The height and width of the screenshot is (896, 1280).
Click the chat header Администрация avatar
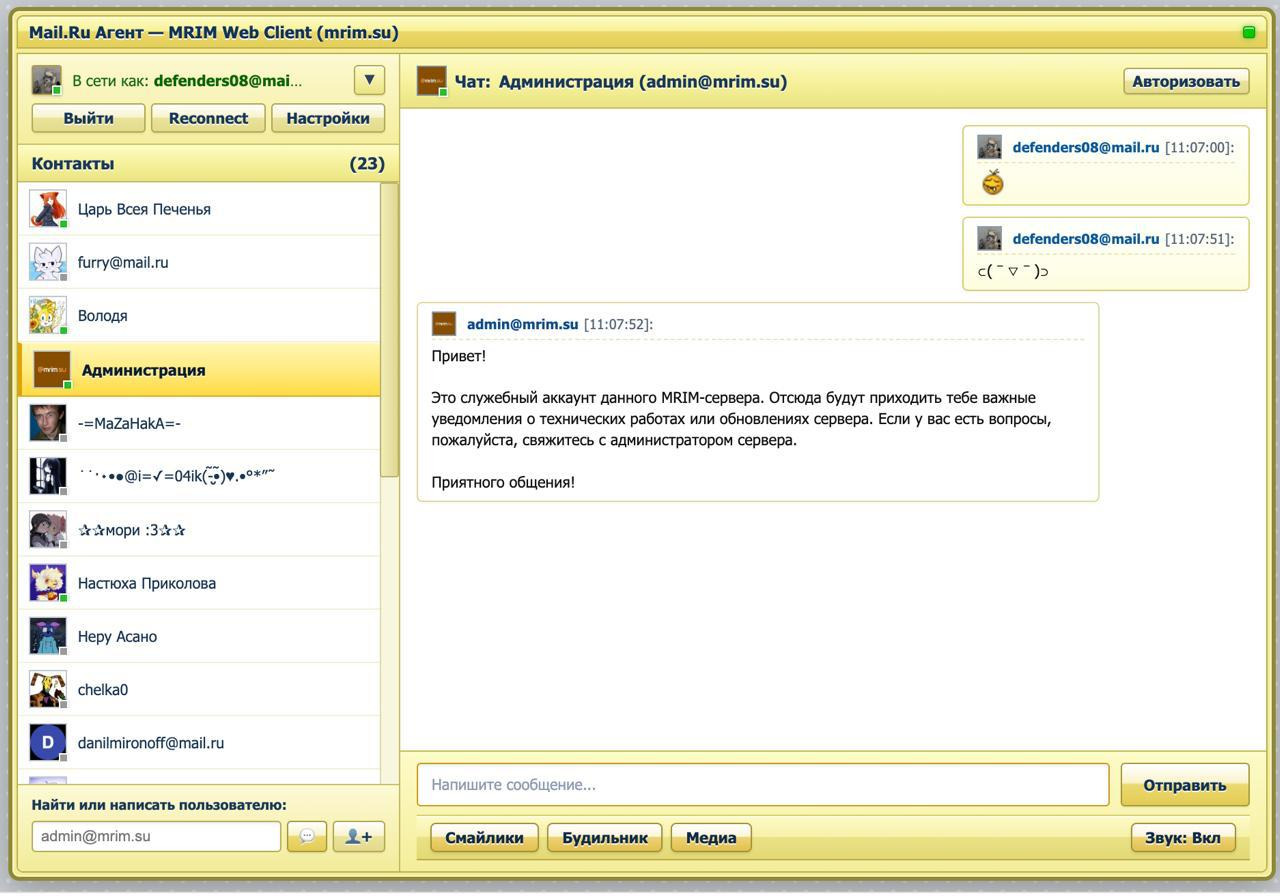coord(432,81)
